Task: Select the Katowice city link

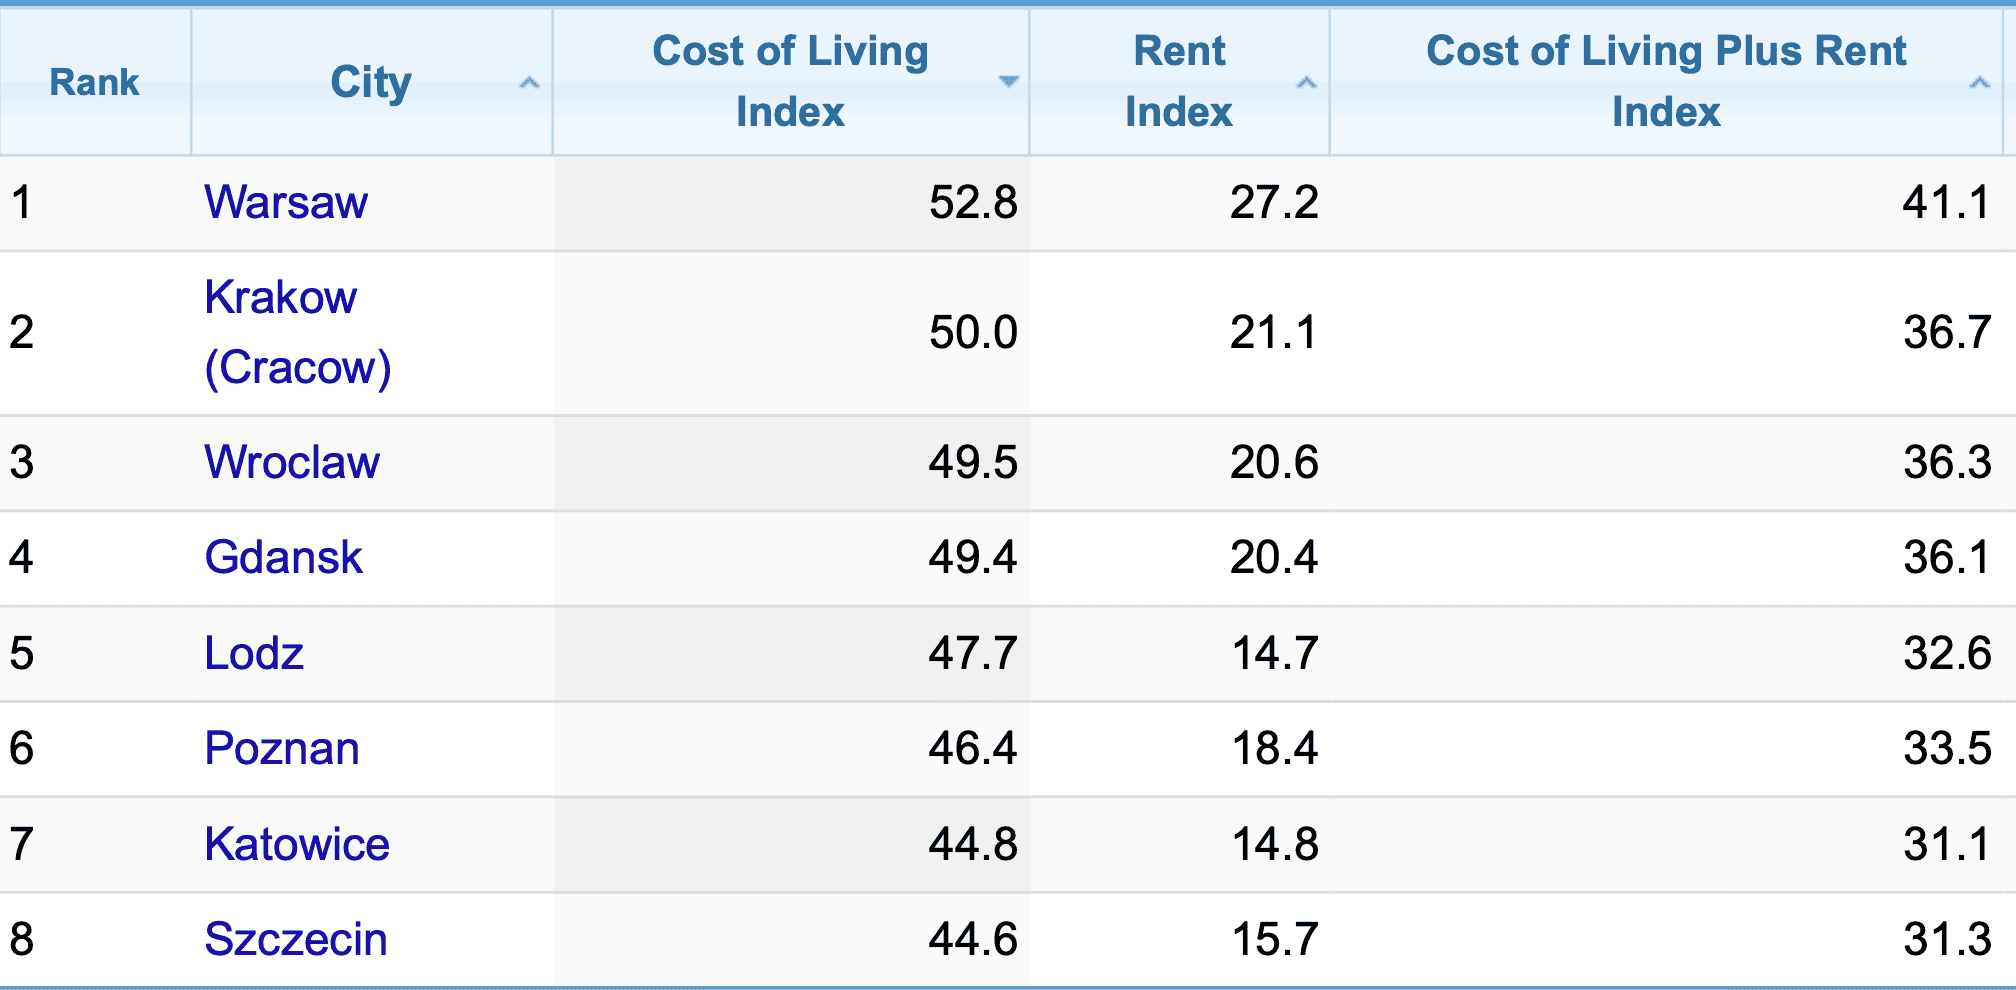Action: [x=296, y=844]
